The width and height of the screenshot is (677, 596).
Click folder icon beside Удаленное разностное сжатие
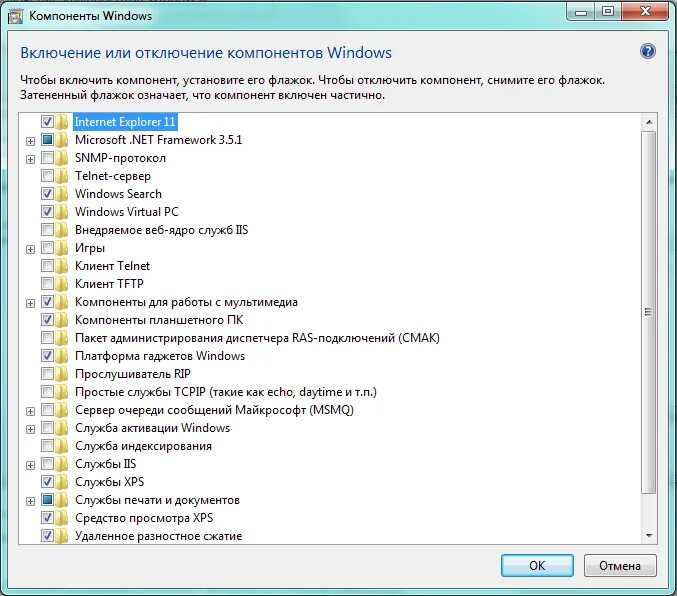[x=62, y=536]
